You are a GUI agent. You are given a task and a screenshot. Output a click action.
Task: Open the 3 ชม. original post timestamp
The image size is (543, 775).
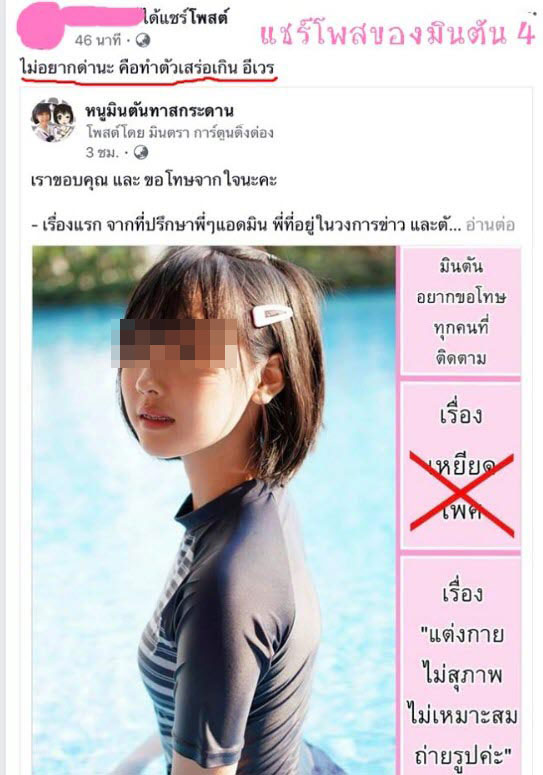[102, 152]
